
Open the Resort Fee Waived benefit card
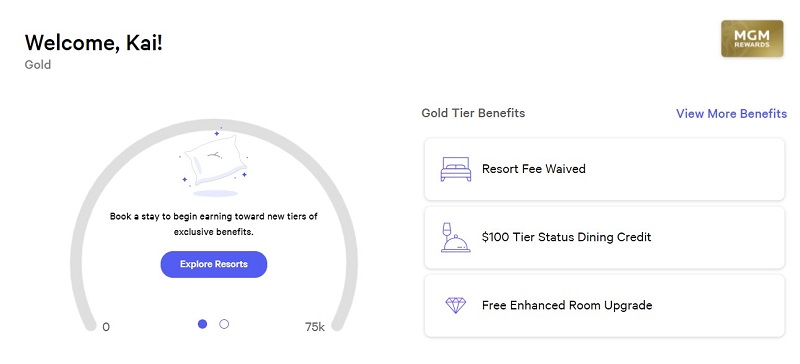(x=604, y=169)
